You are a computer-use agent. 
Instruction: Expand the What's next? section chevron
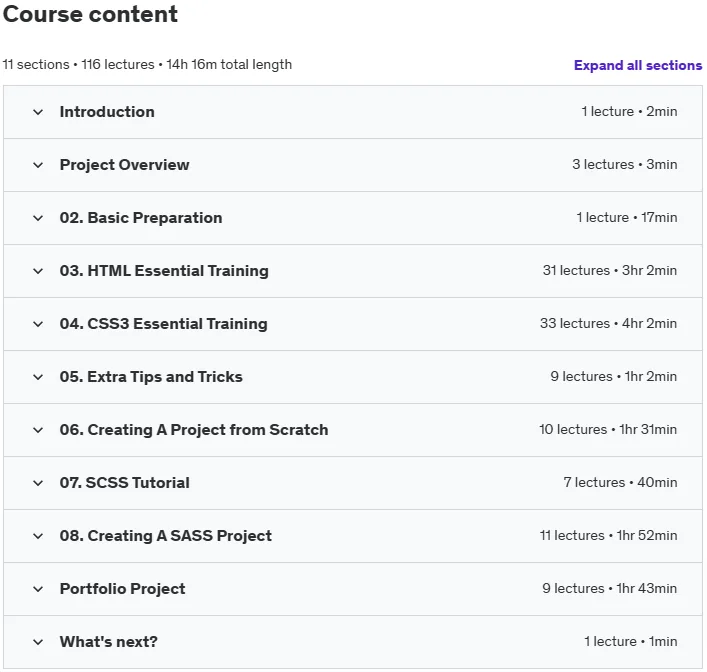(x=38, y=642)
